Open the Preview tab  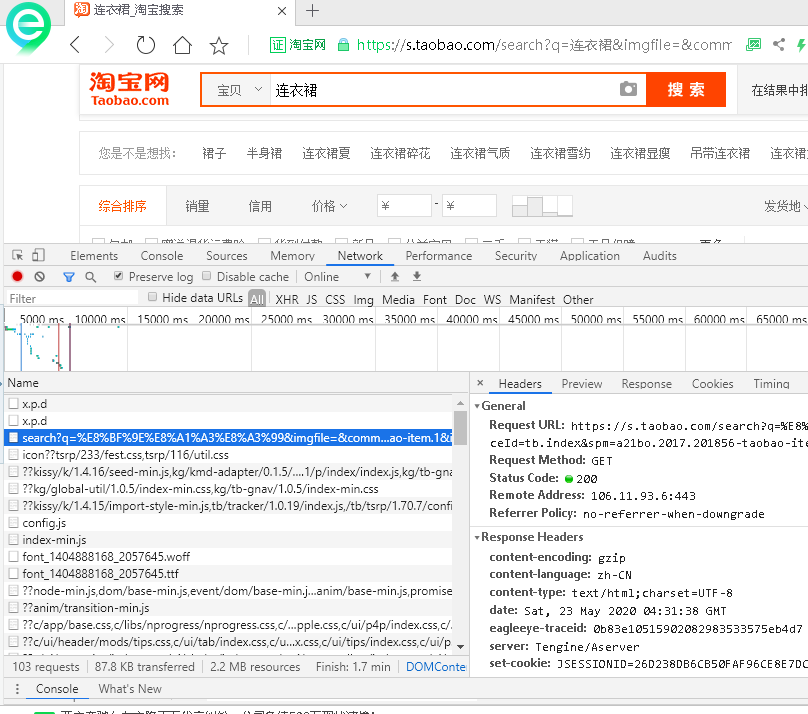coord(582,384)
